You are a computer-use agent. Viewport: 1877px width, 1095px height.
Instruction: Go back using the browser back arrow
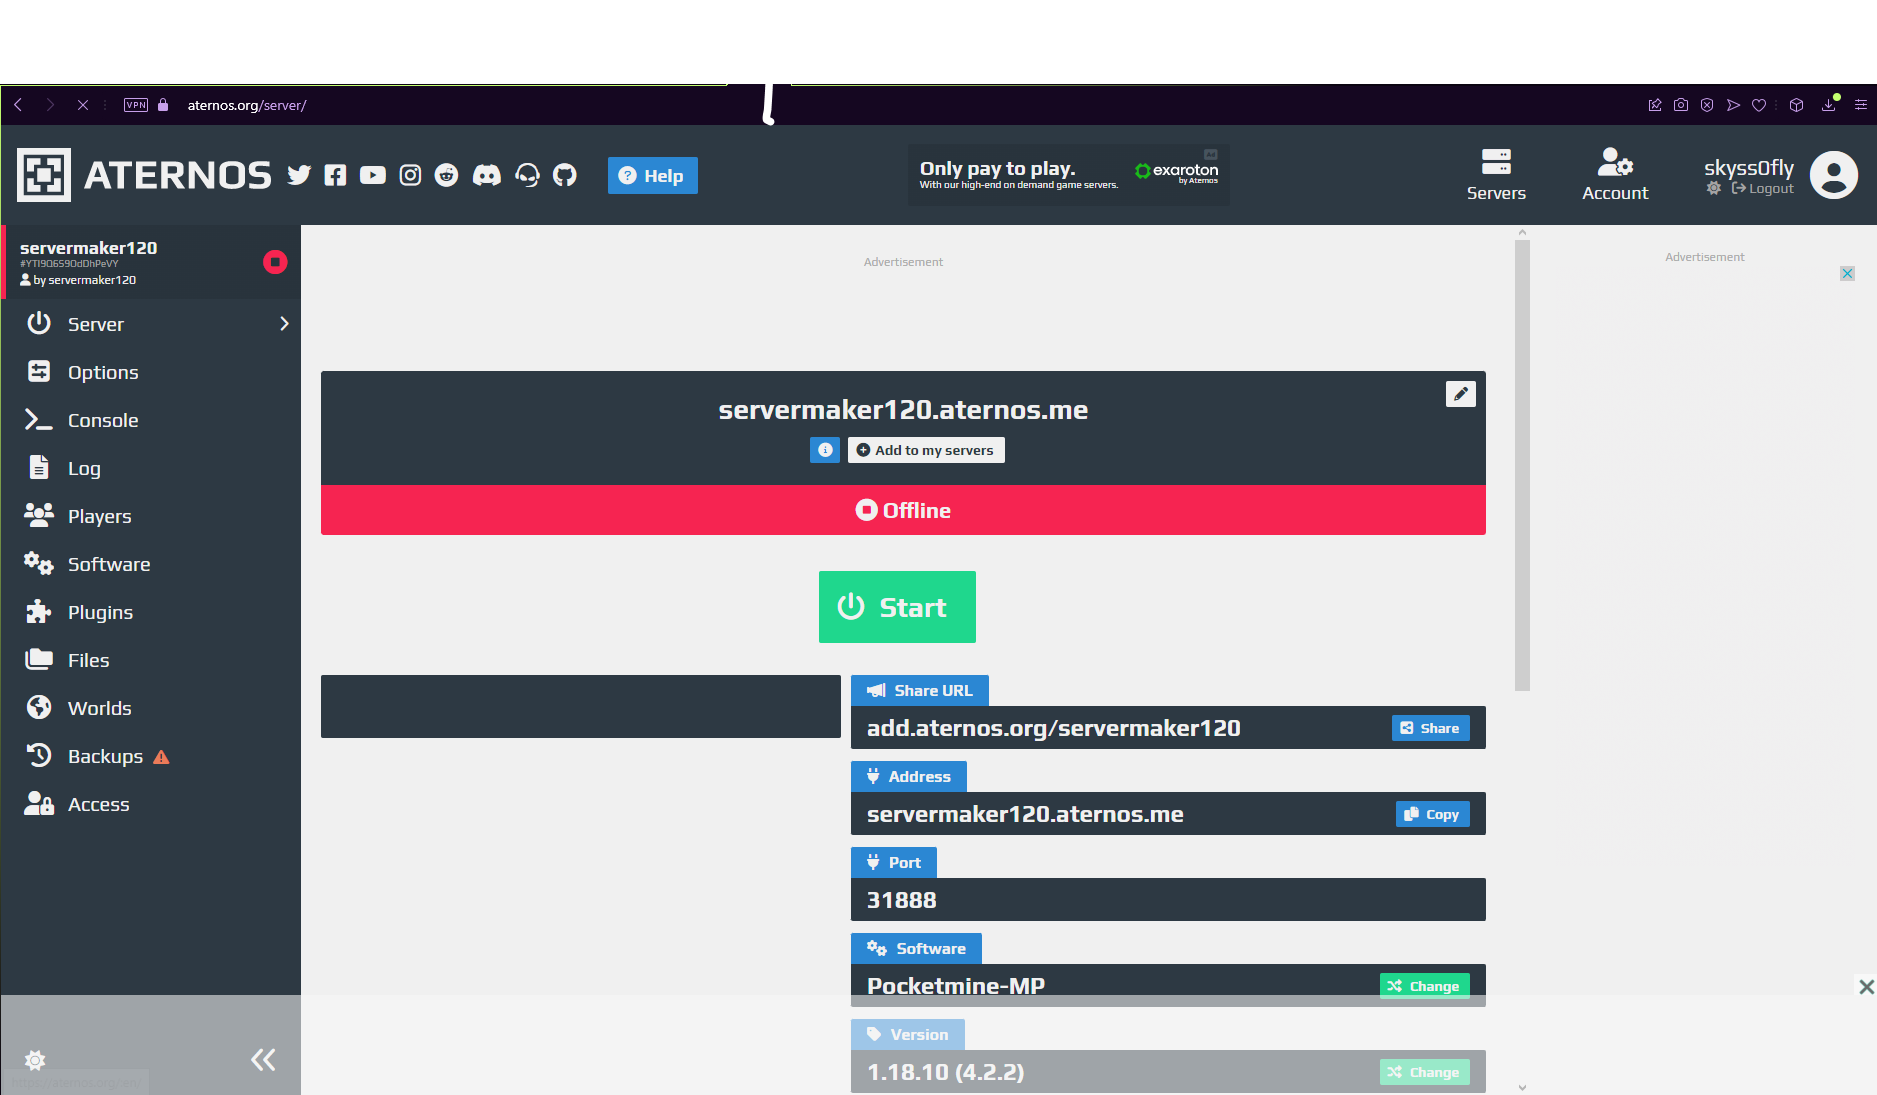click(18, 105)
